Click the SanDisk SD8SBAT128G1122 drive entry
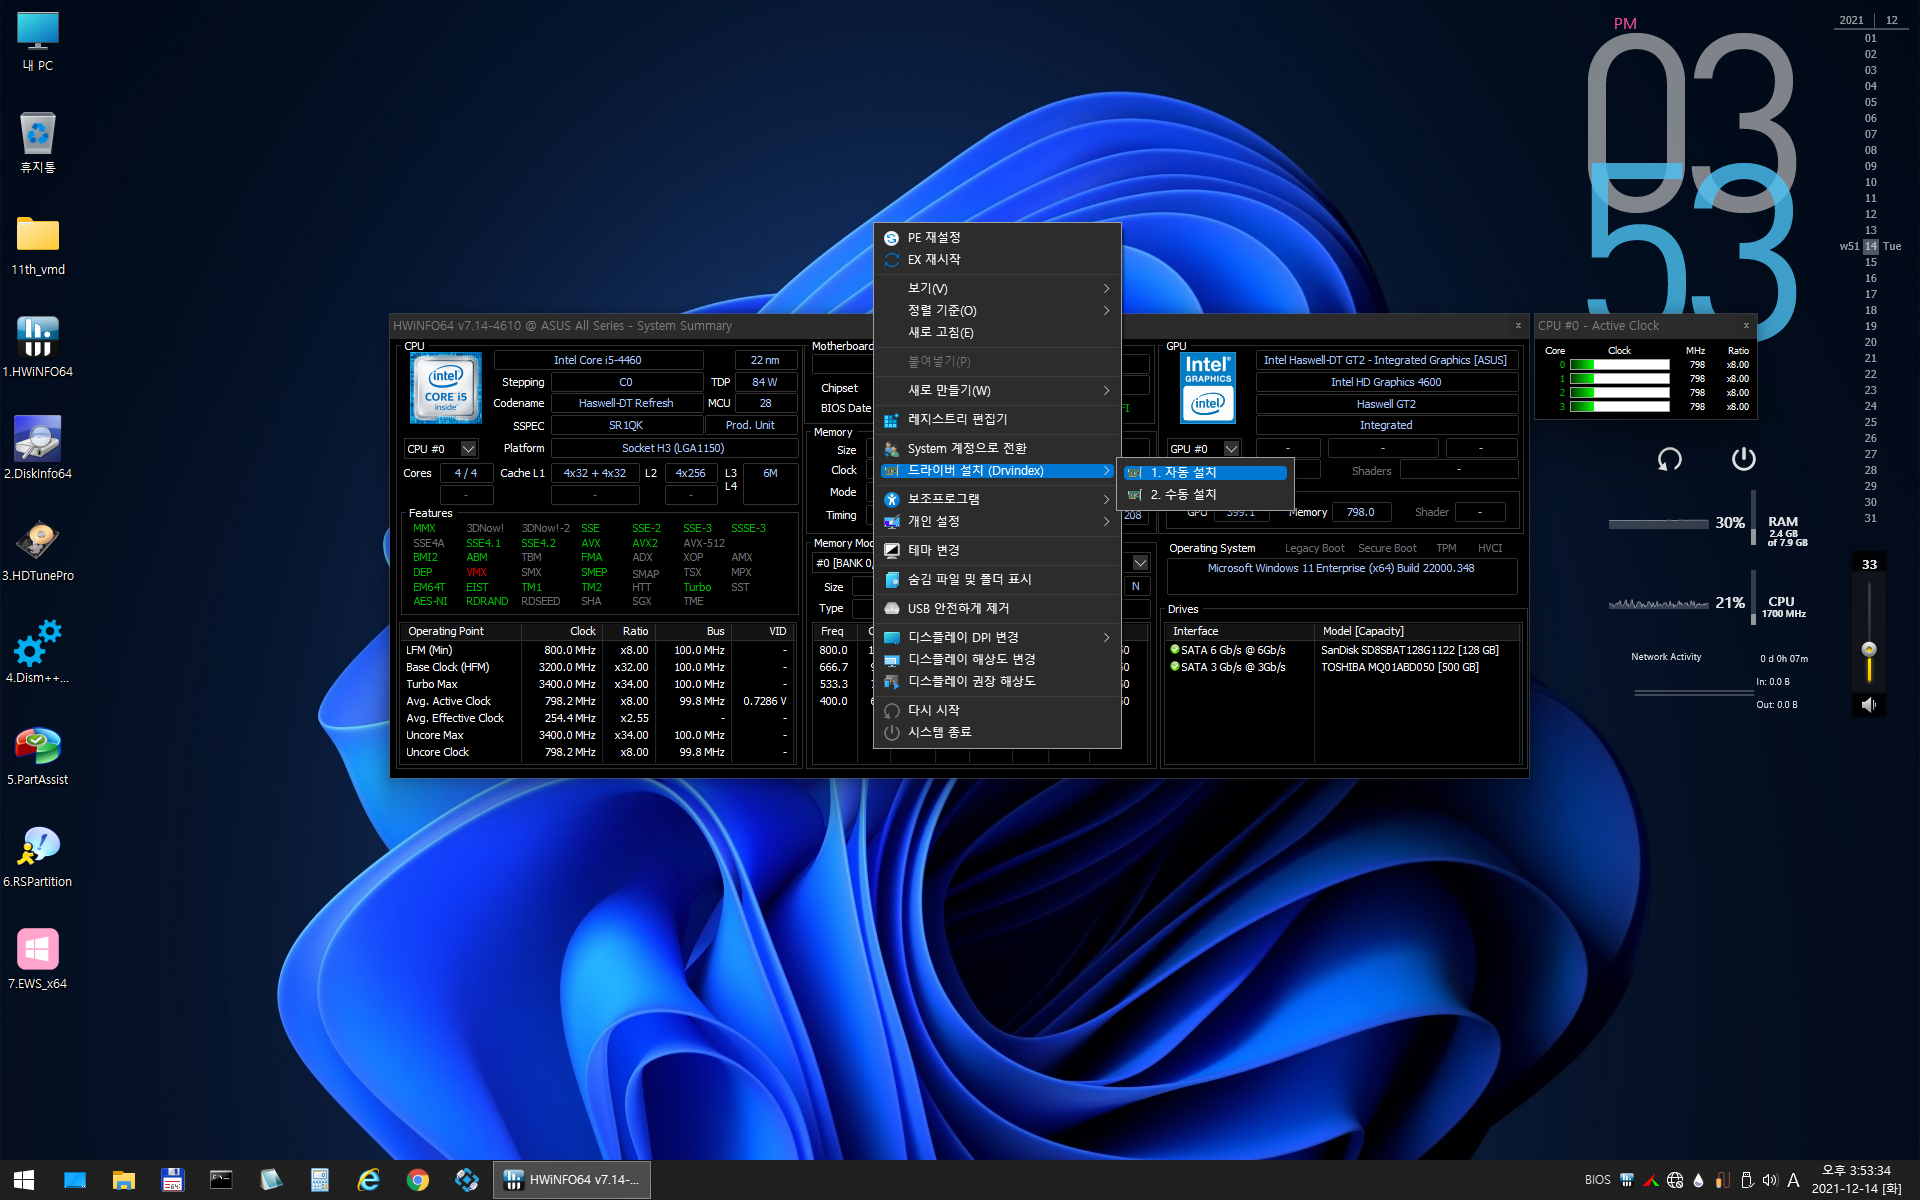Viewport: 1920px width, 1200px height. pos(1409,650)
